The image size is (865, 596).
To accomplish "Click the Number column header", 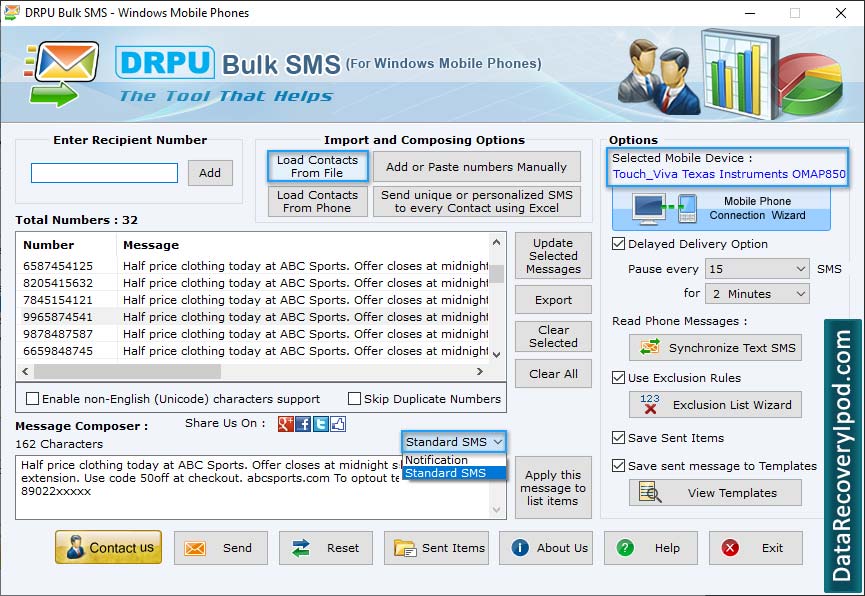I will coord(67,244).
